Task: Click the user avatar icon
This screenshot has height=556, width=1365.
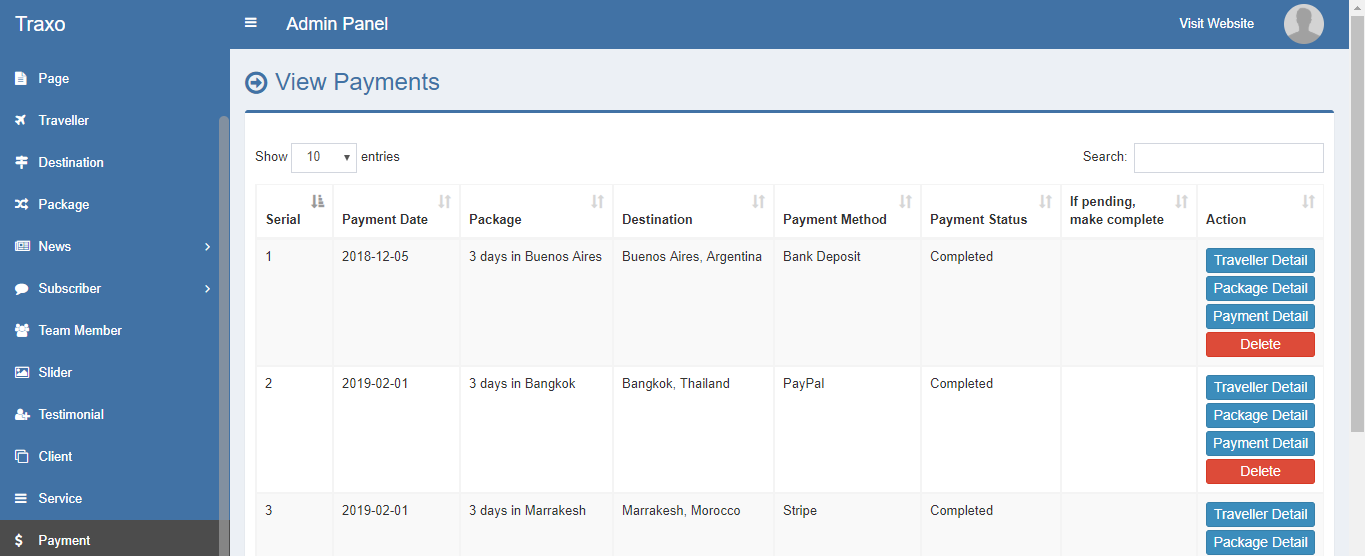Action: pyautogui.click(x=1303, y=24)
